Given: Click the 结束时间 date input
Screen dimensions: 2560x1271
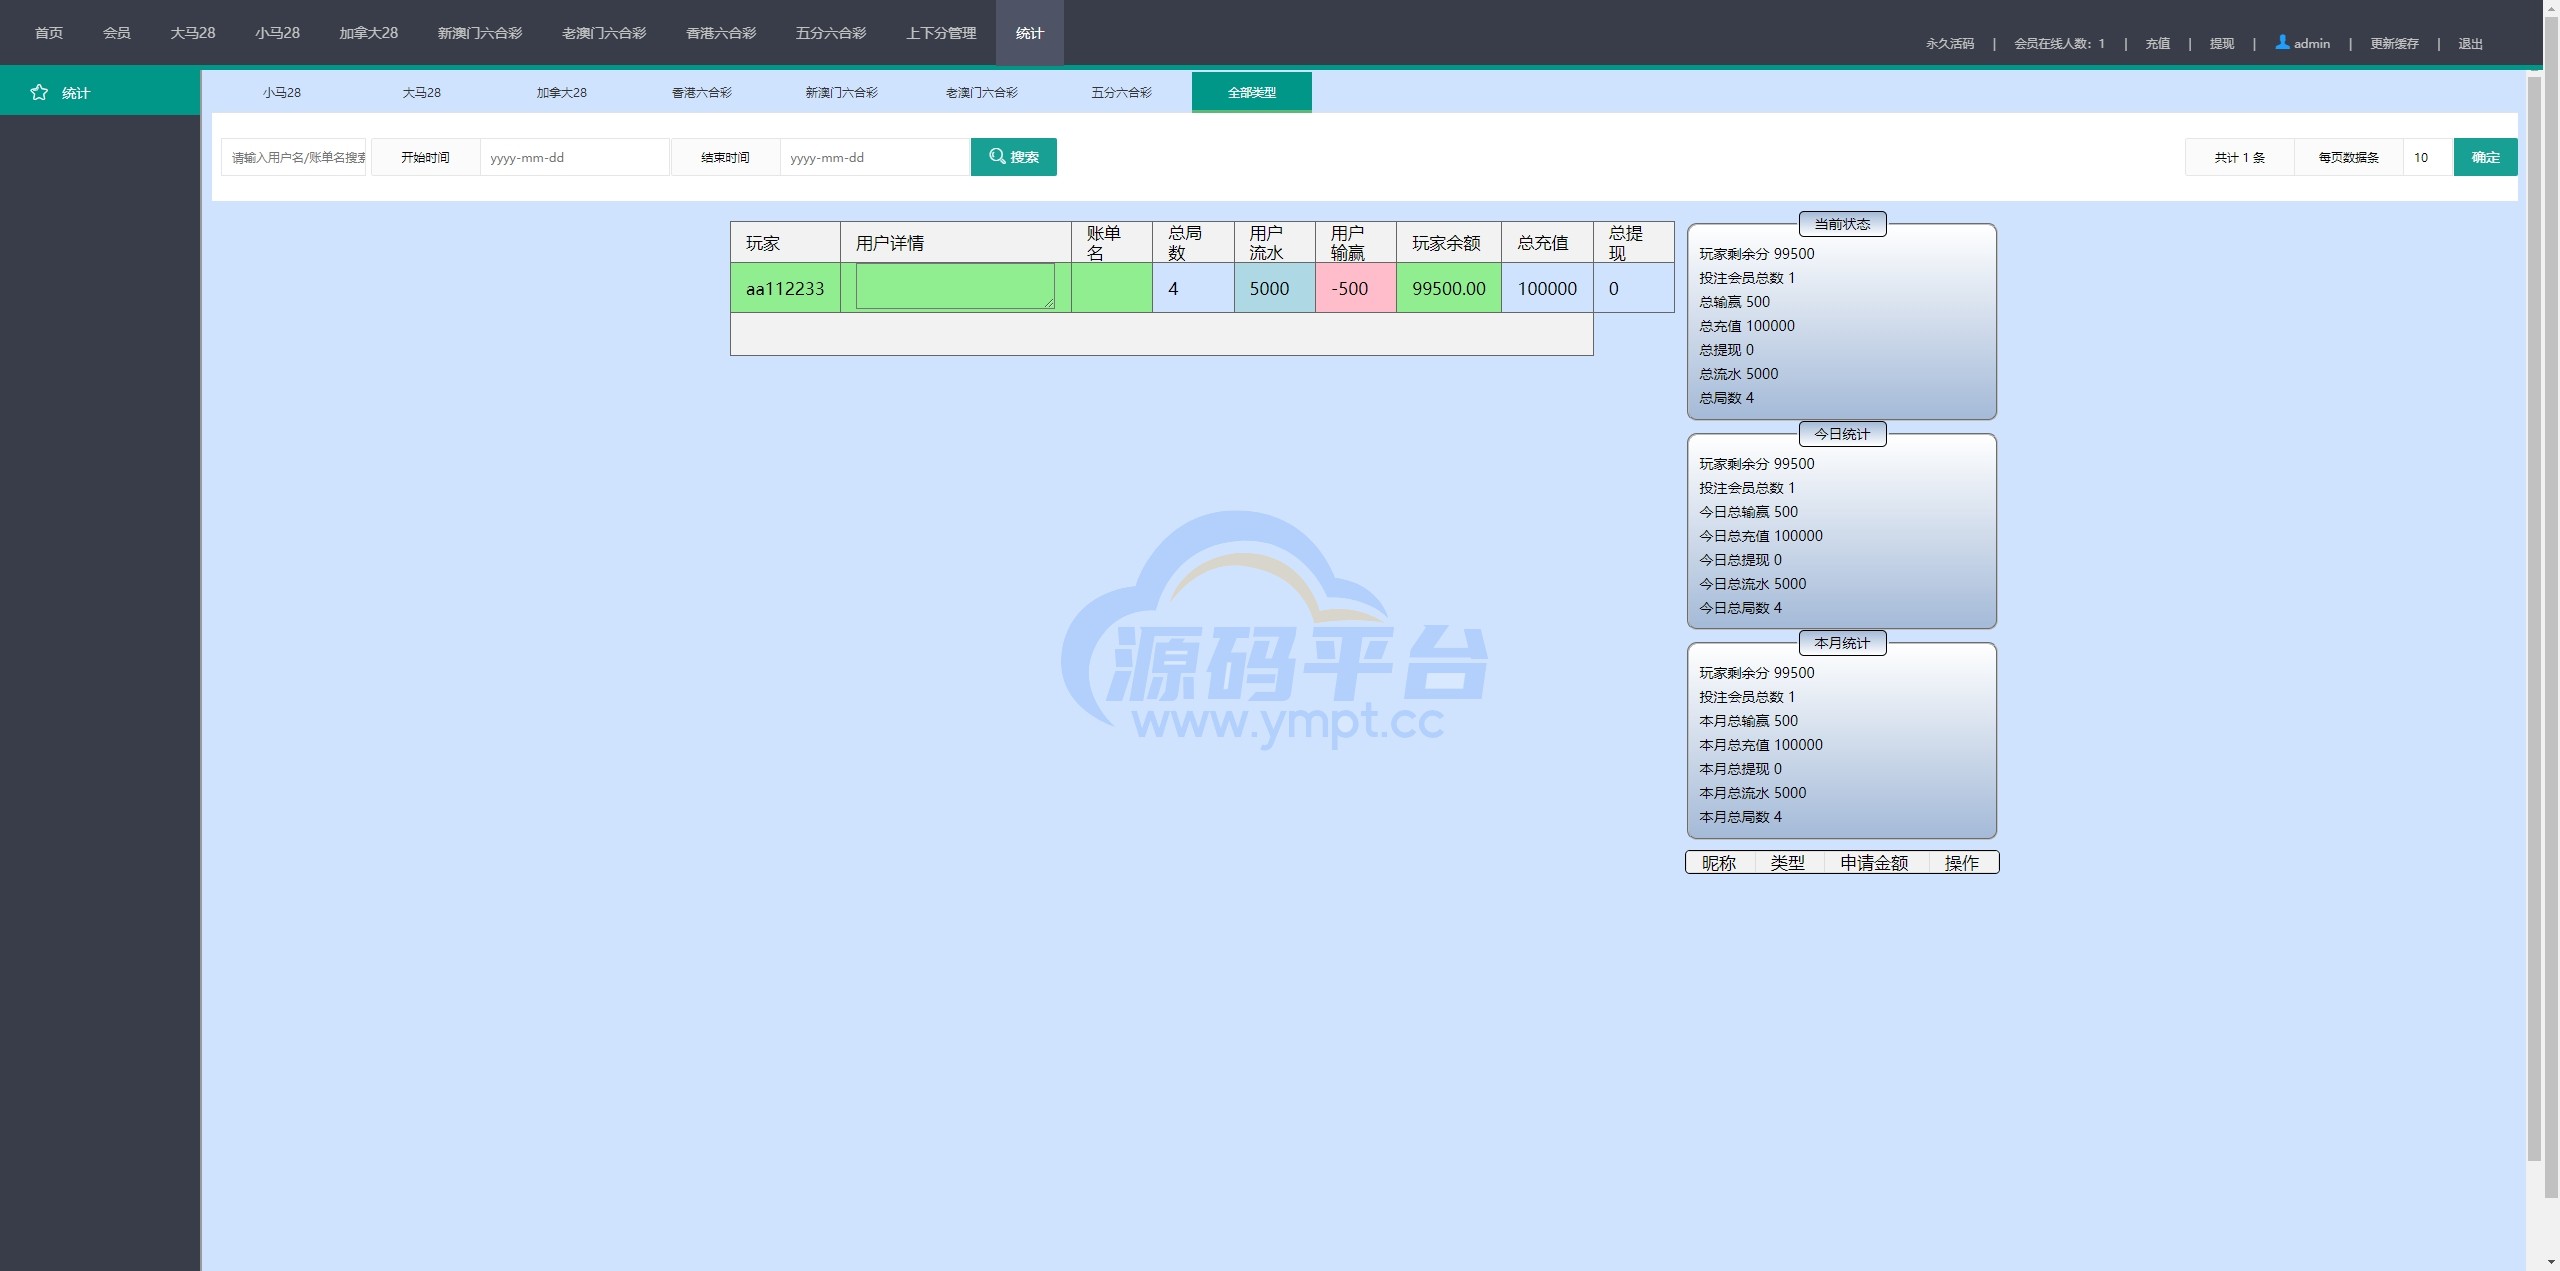Looking at the screenshot, I should point(874,157).
